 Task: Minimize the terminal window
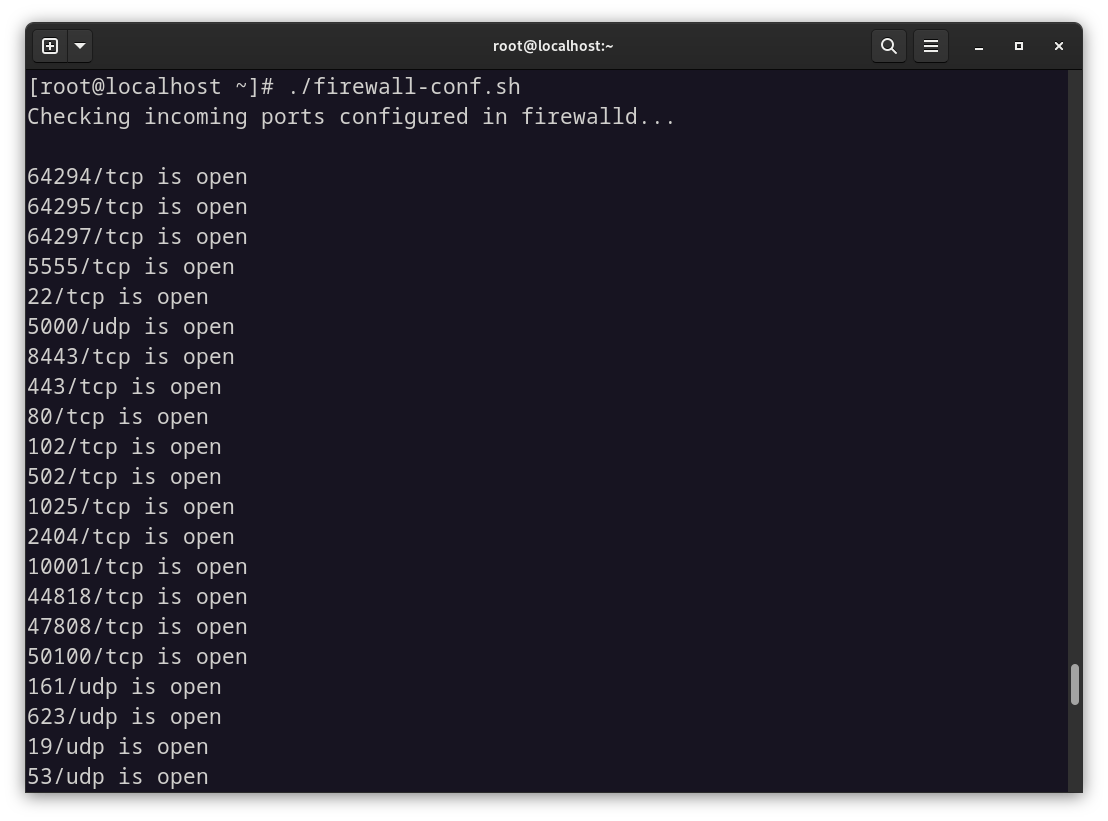click(978, 46)
